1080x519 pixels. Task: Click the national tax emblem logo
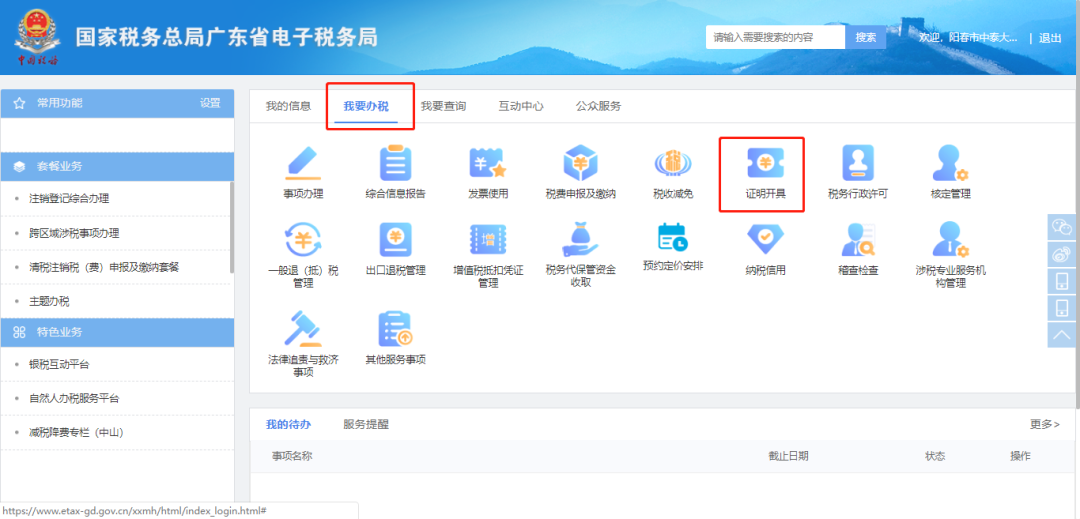click(37, 39)
